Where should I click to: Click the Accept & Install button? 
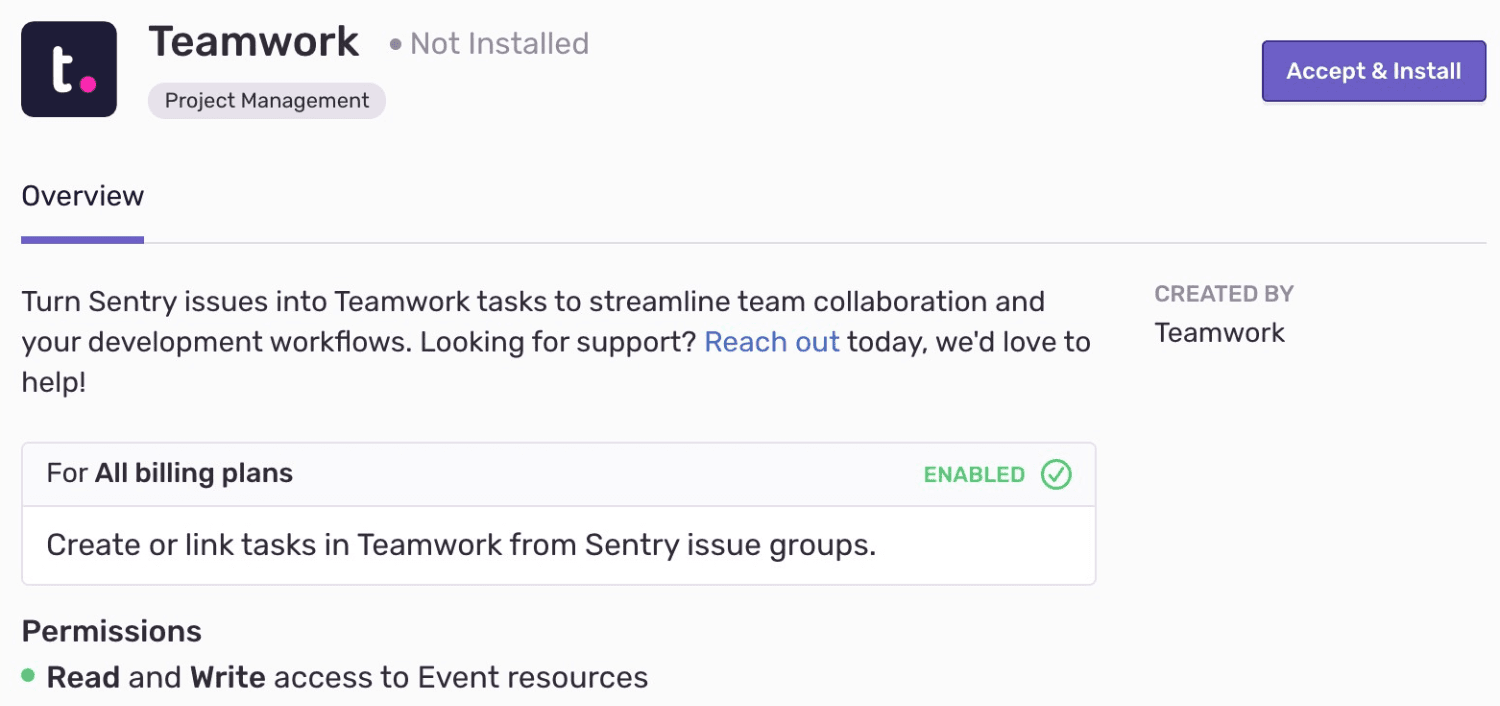pos(1373,70)
